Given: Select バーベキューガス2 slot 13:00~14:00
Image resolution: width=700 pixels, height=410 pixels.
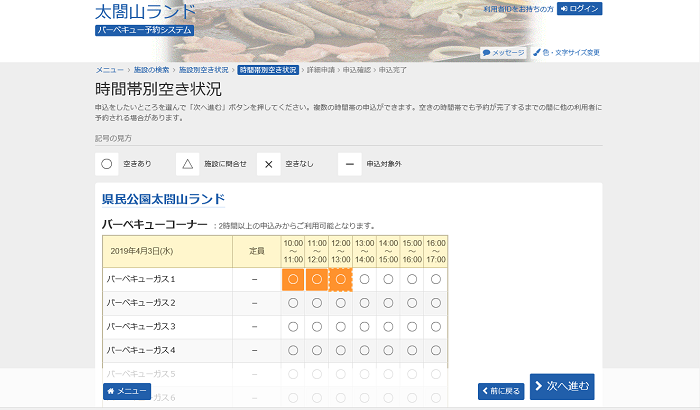Looking at the screenshot, I should click(x=364, y=303).
